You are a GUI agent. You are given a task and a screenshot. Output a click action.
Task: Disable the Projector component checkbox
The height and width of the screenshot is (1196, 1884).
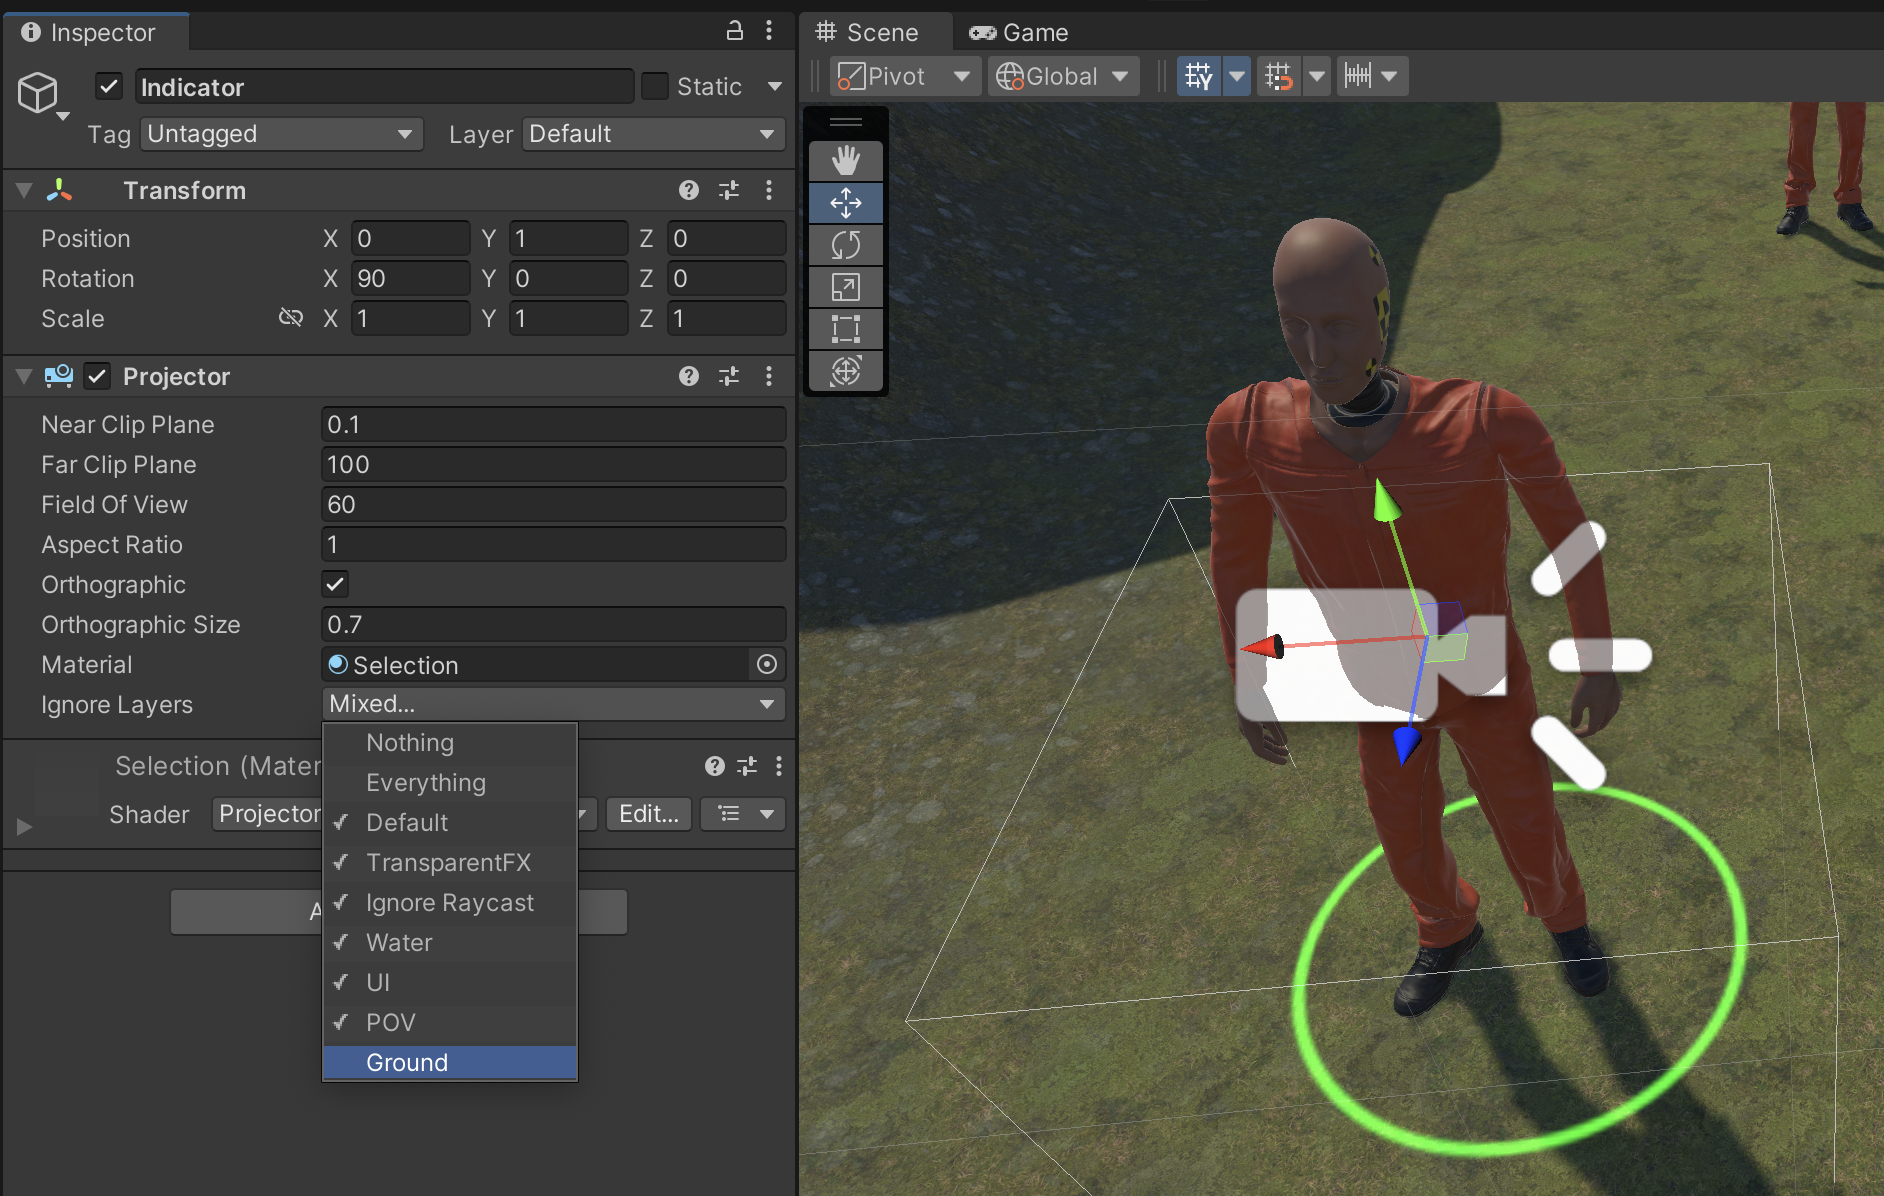point(97,376)
